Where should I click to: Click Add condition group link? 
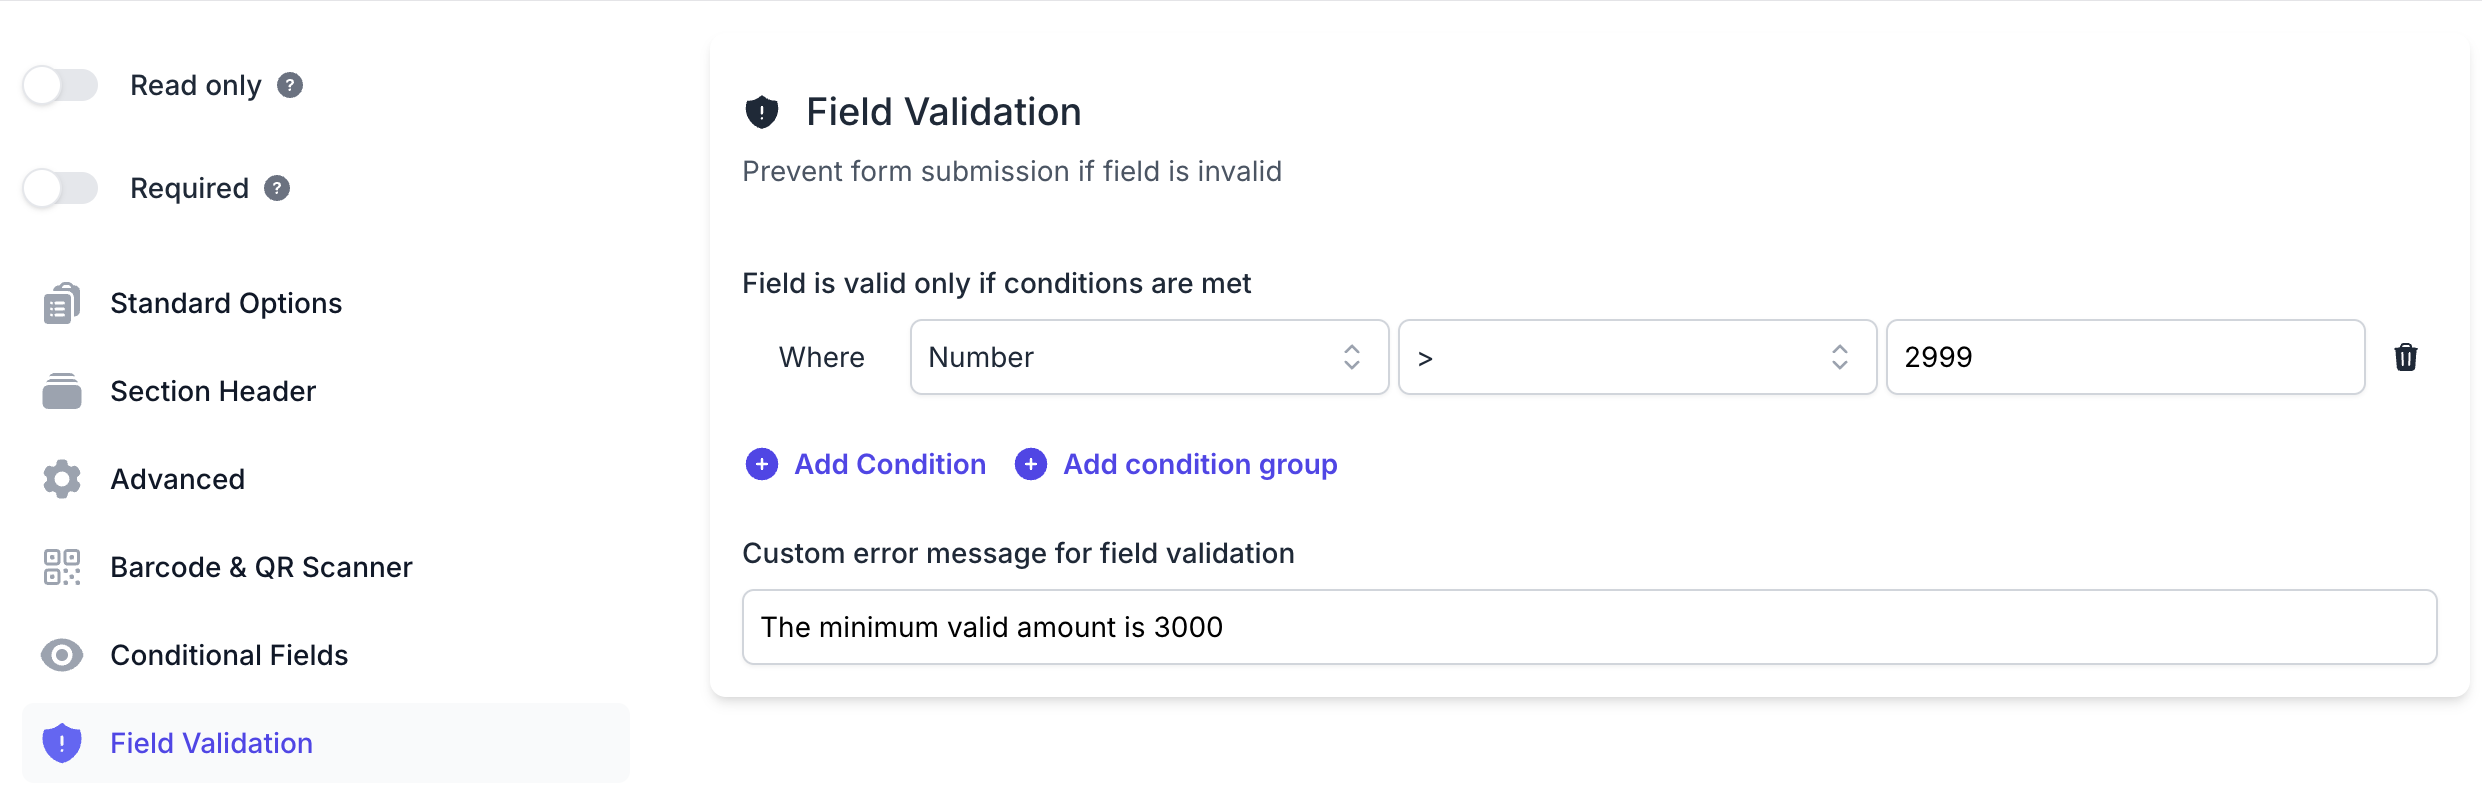click(x=1200, y=464)
